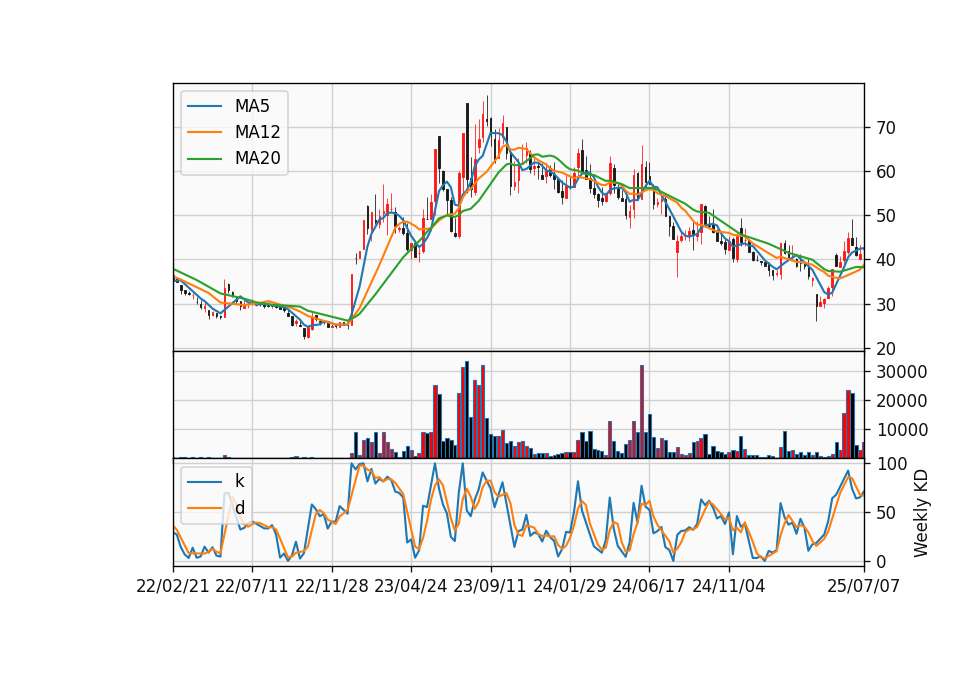
Task: Click the d legend label
Action: click(x=240, y=508)
